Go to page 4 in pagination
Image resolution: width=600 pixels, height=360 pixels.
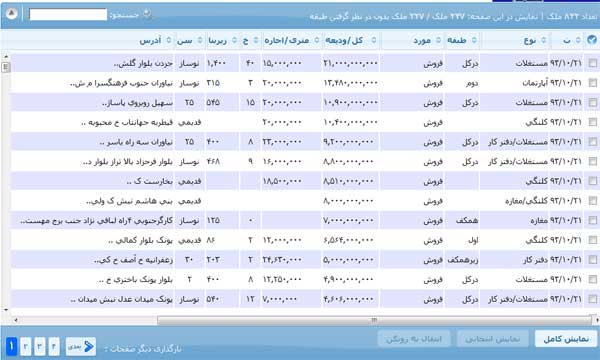point(54,347)
